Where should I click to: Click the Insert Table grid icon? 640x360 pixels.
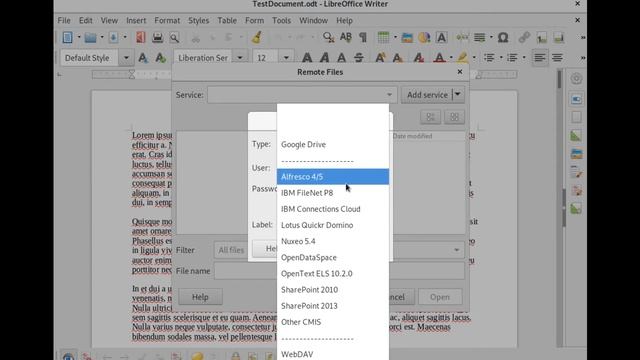(383, 38)
